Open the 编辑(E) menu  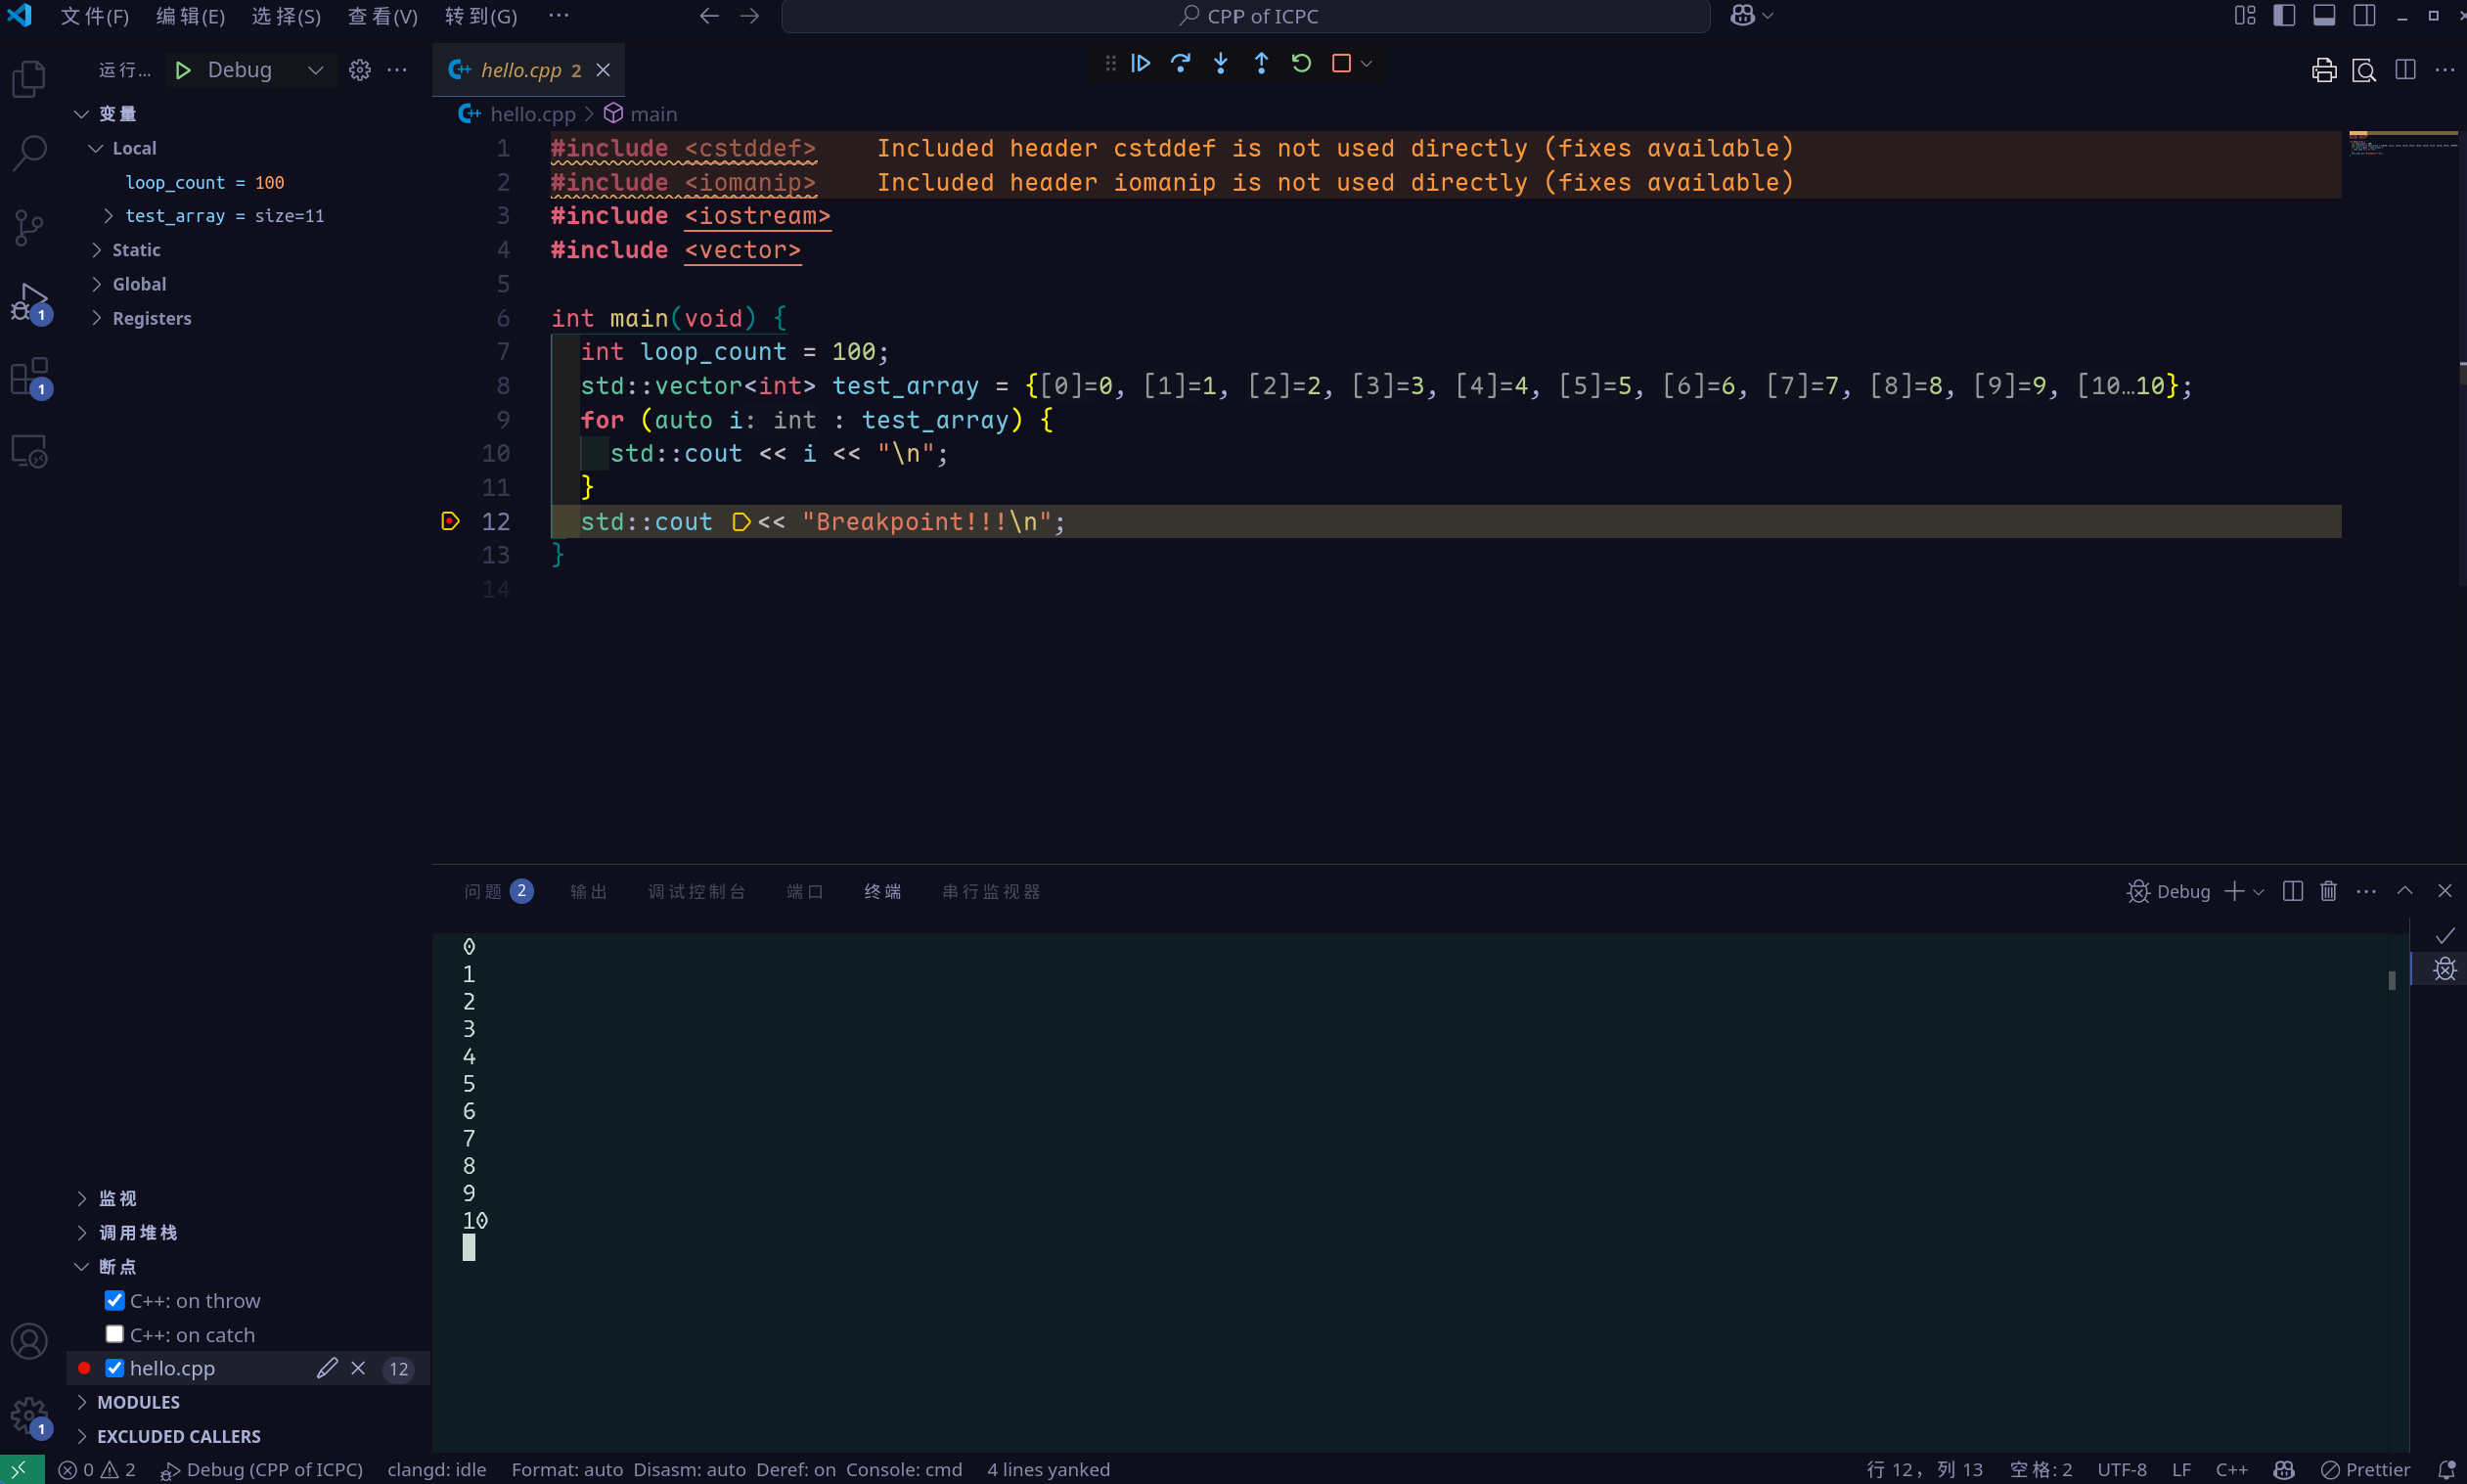pos(190,16)
